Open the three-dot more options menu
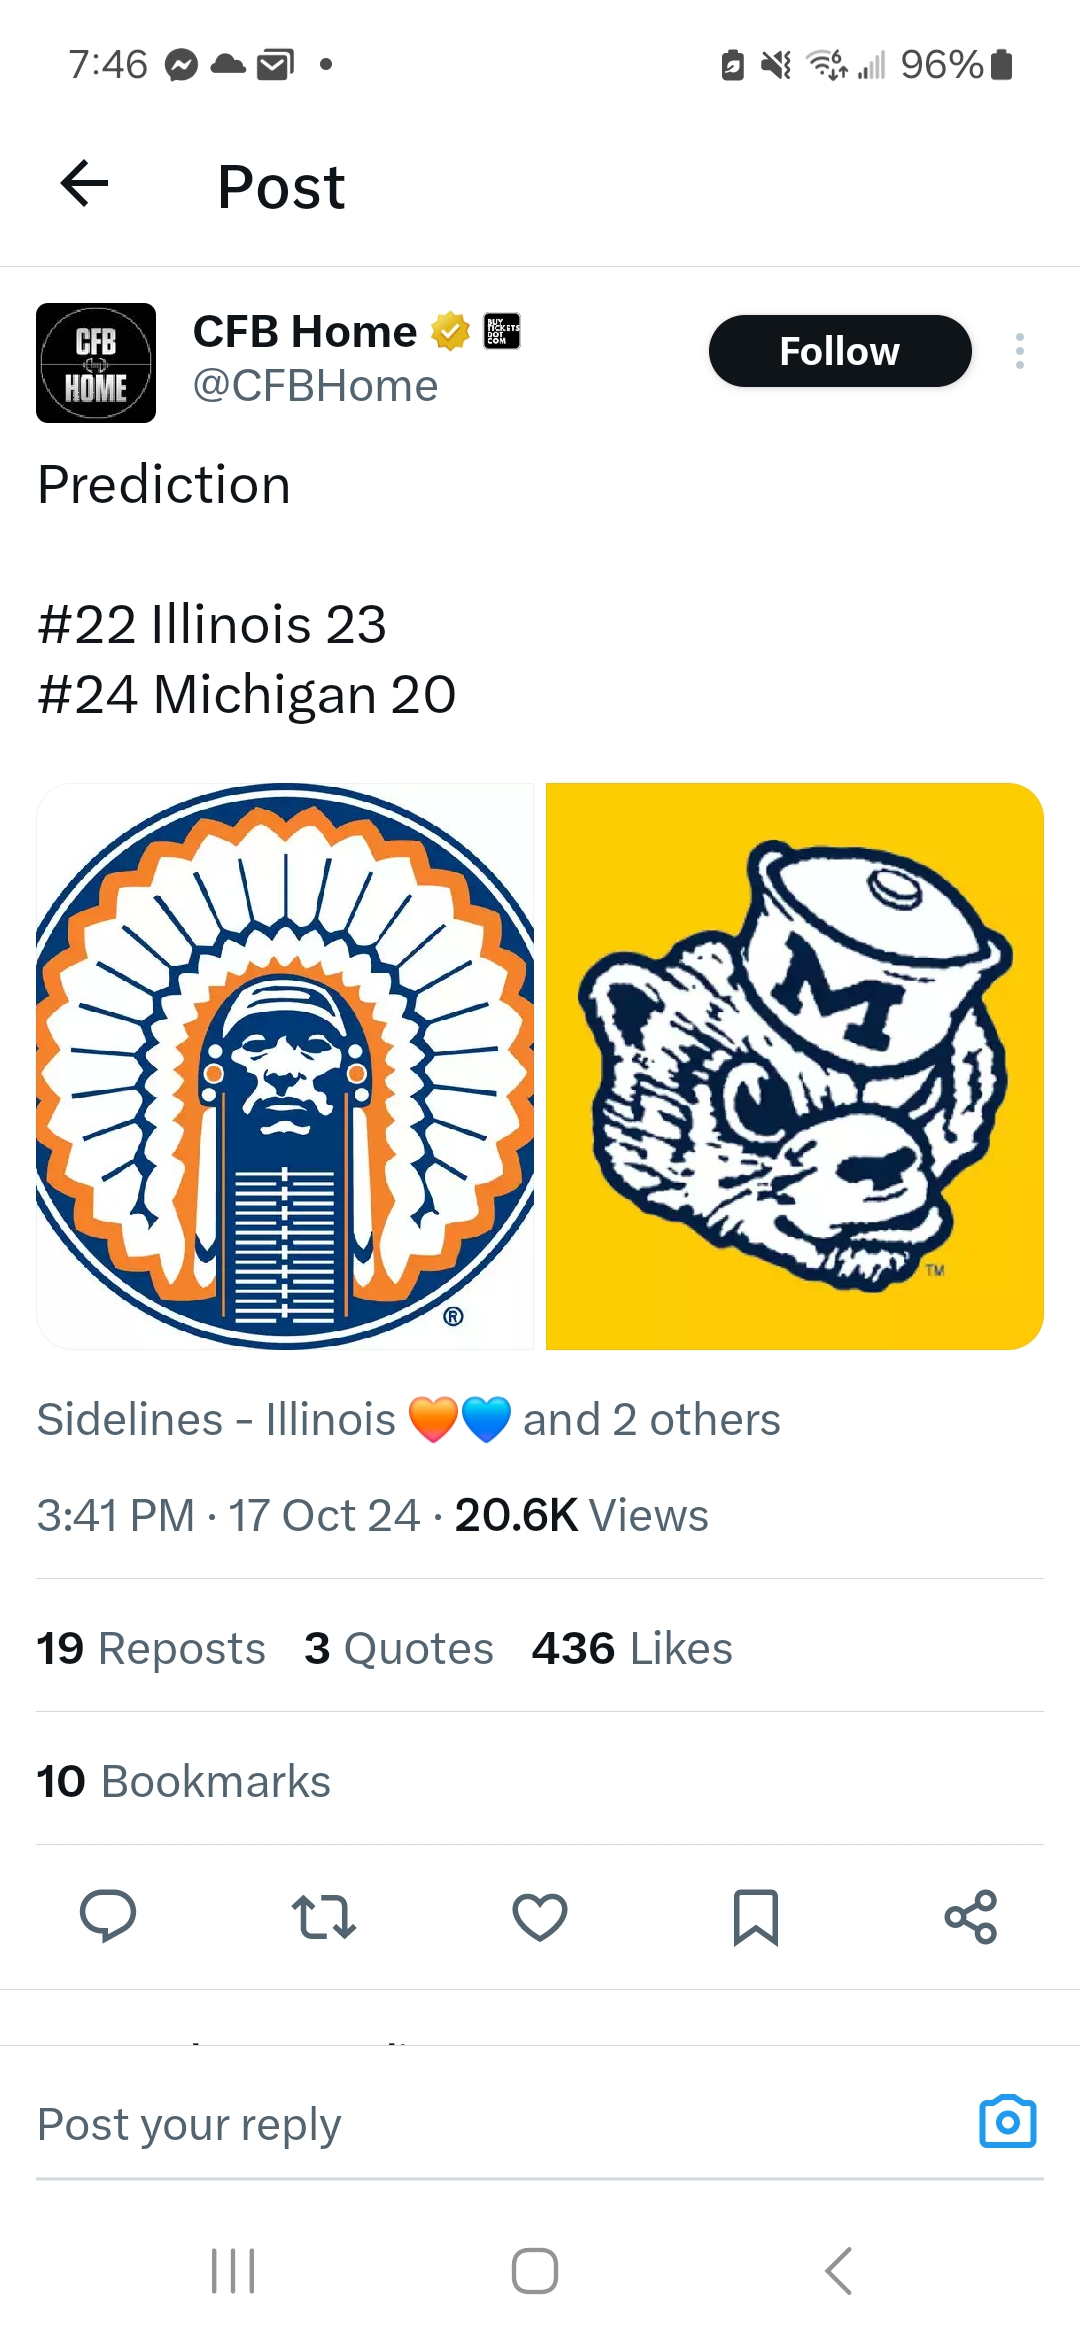This screenshot has height=2340, width=1080. (x=1019, y=351)
